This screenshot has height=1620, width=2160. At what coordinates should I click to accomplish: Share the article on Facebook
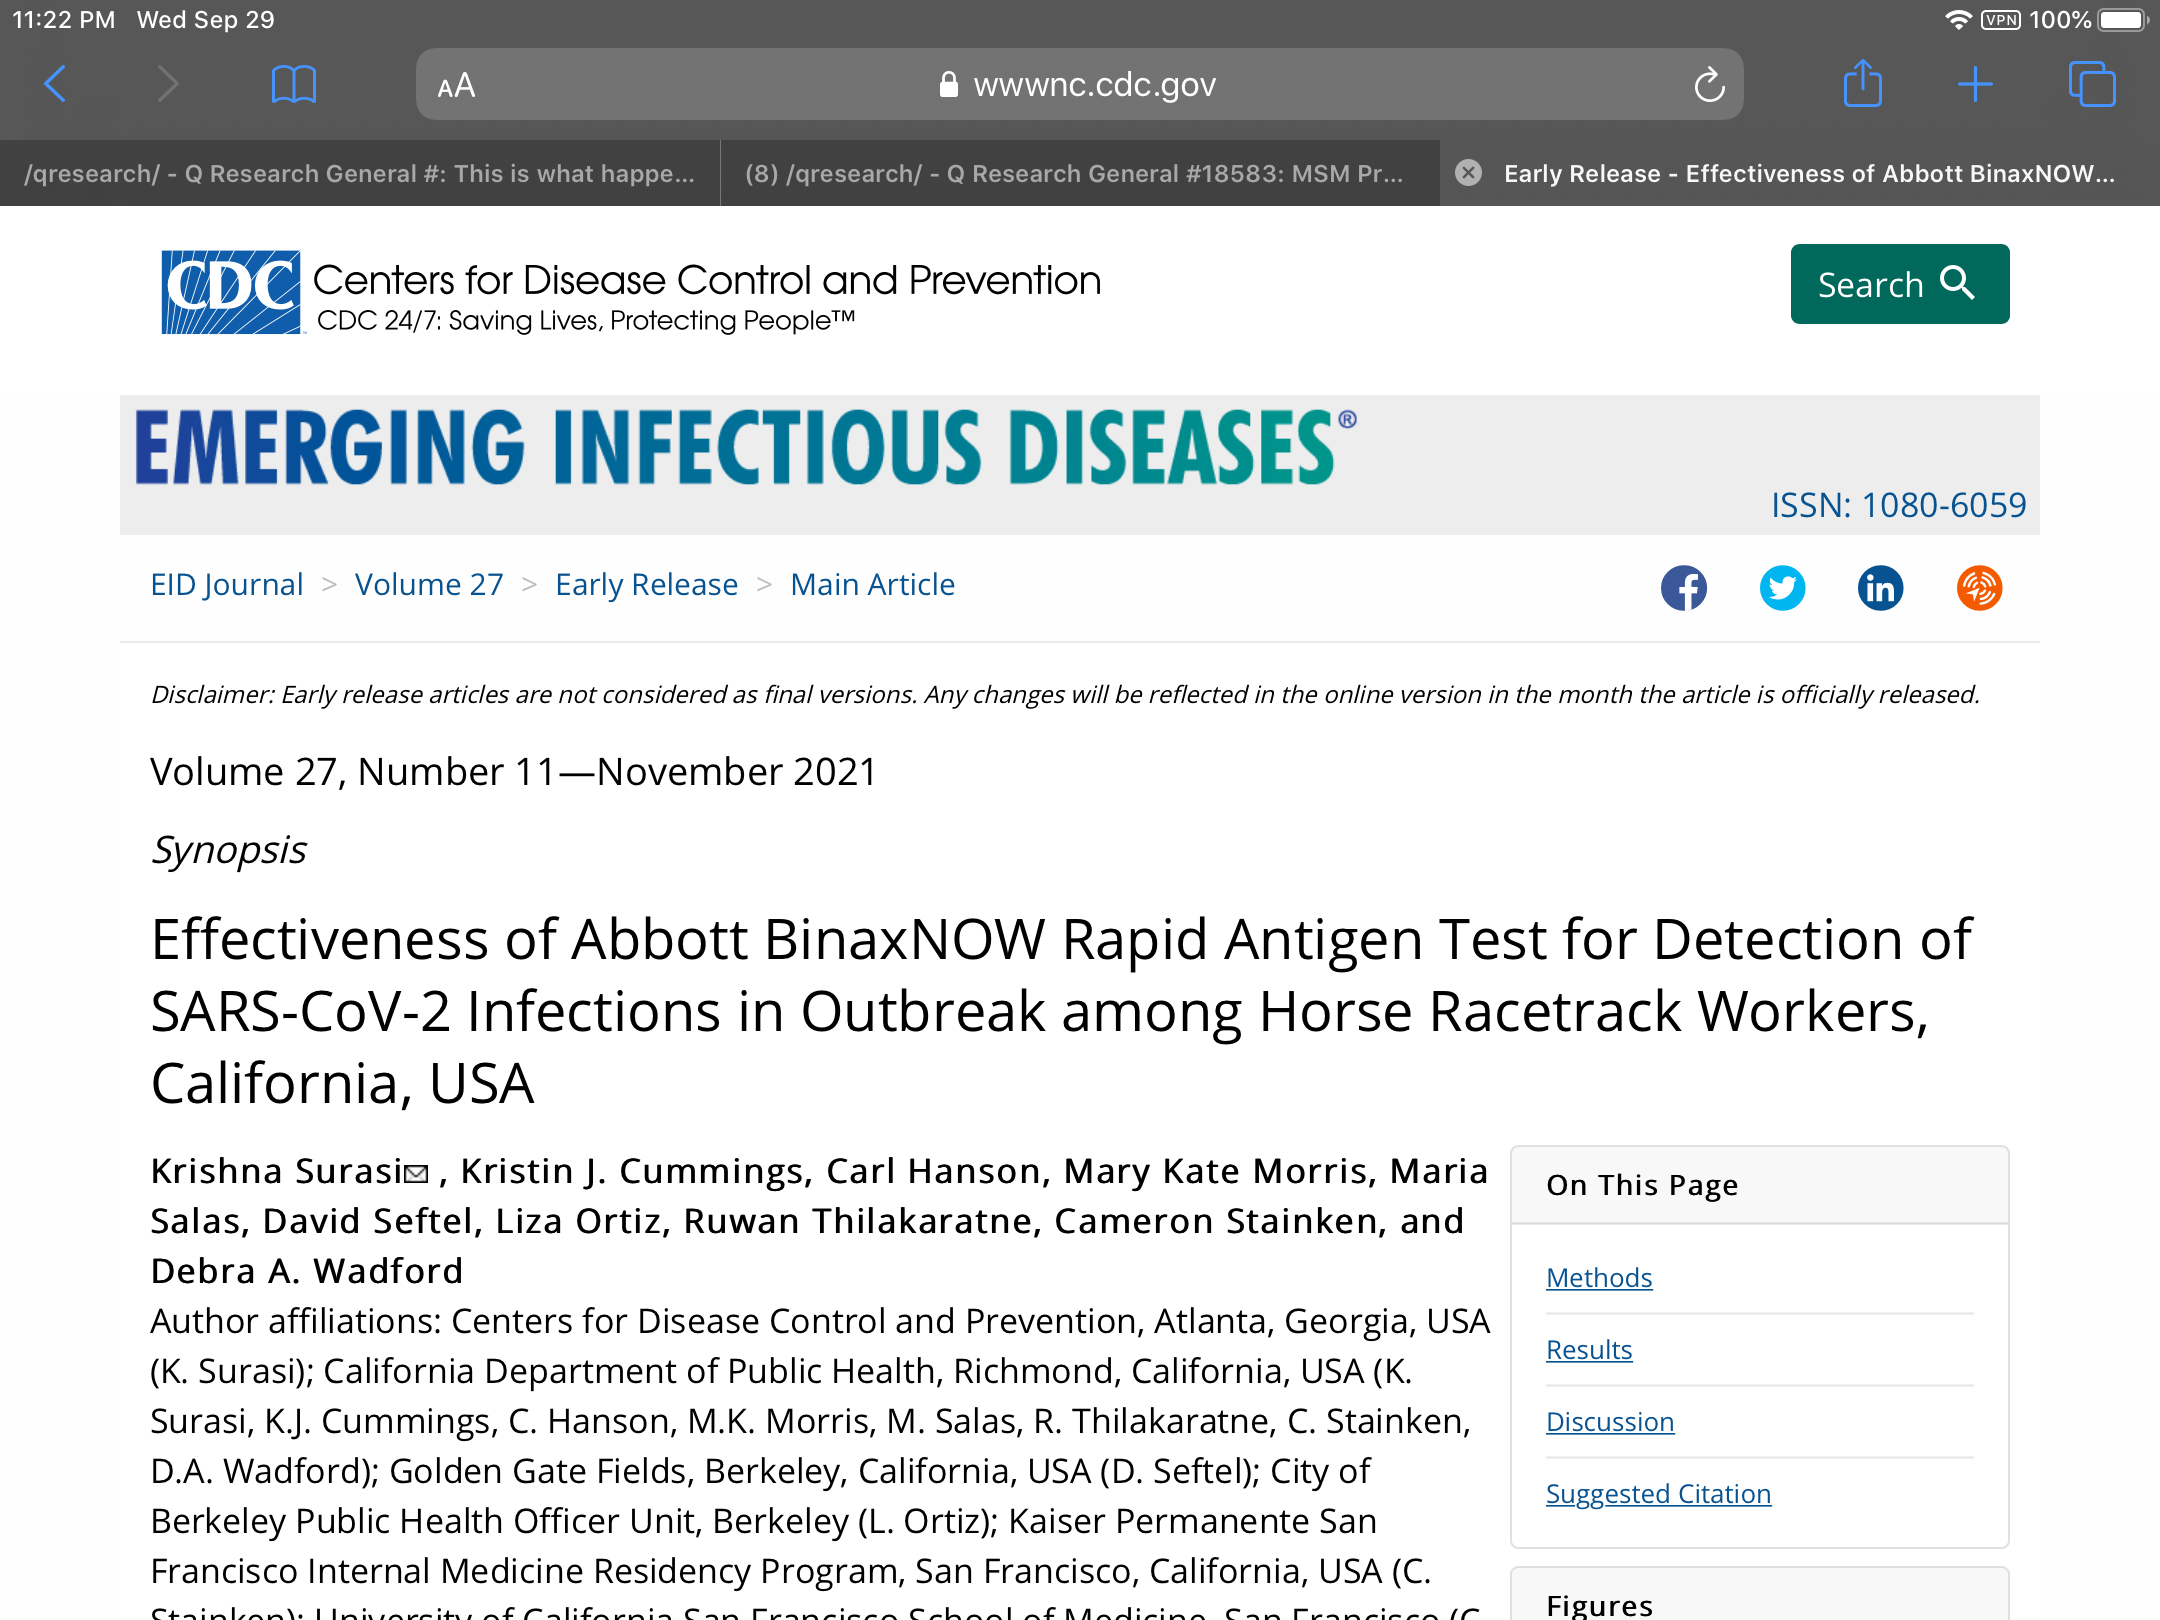1684,588
